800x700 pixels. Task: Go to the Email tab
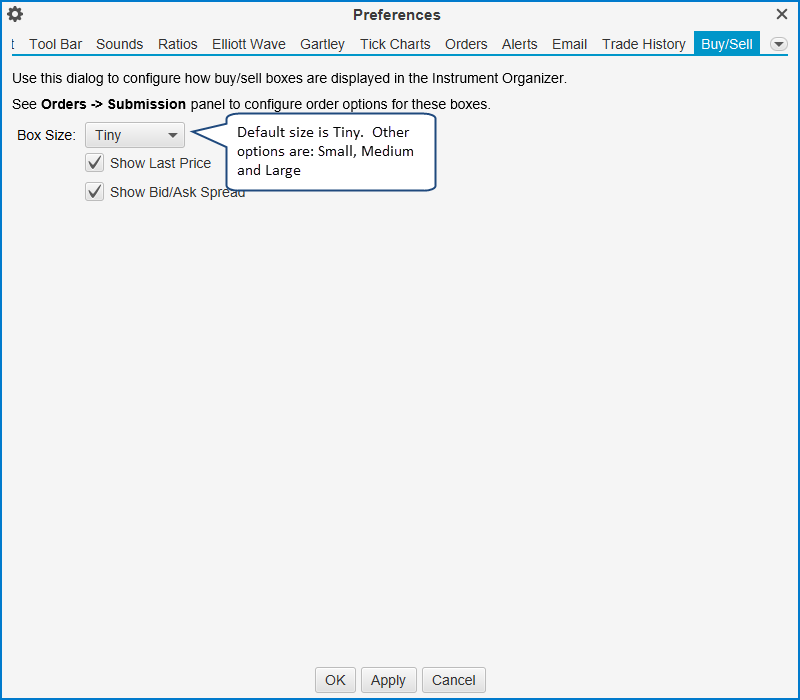coord(570,44)
